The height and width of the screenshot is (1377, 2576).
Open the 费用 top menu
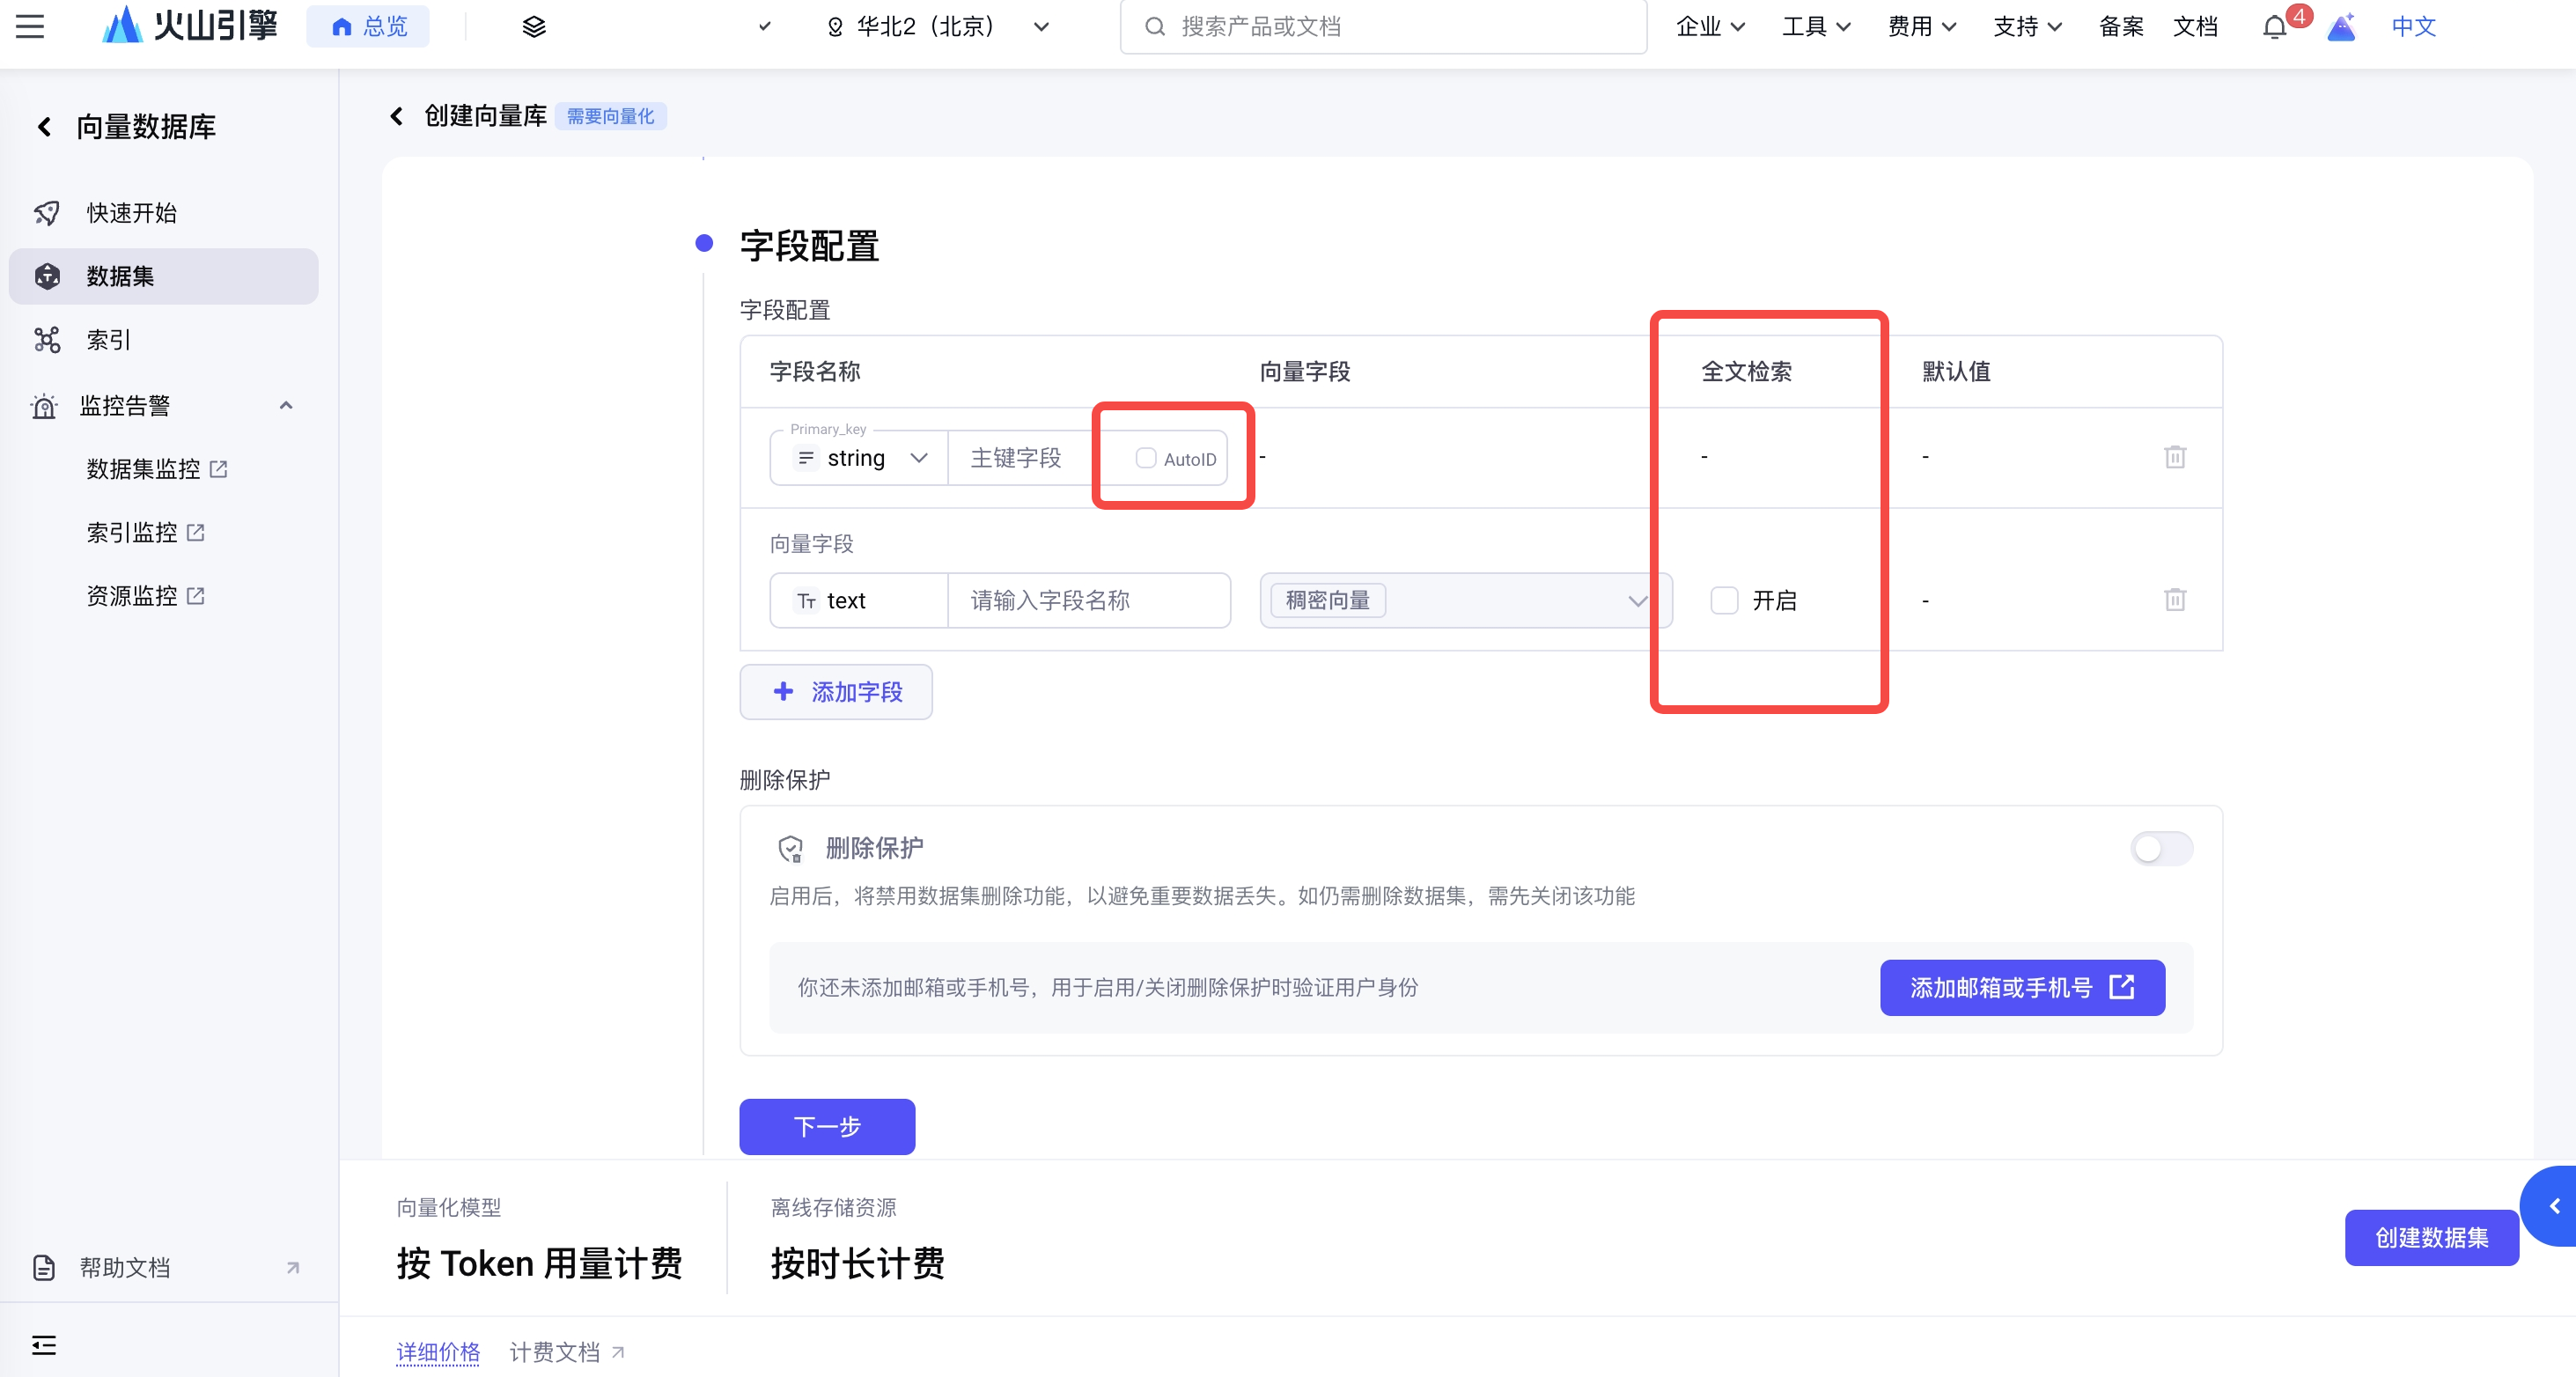[x=1920, y=27]
